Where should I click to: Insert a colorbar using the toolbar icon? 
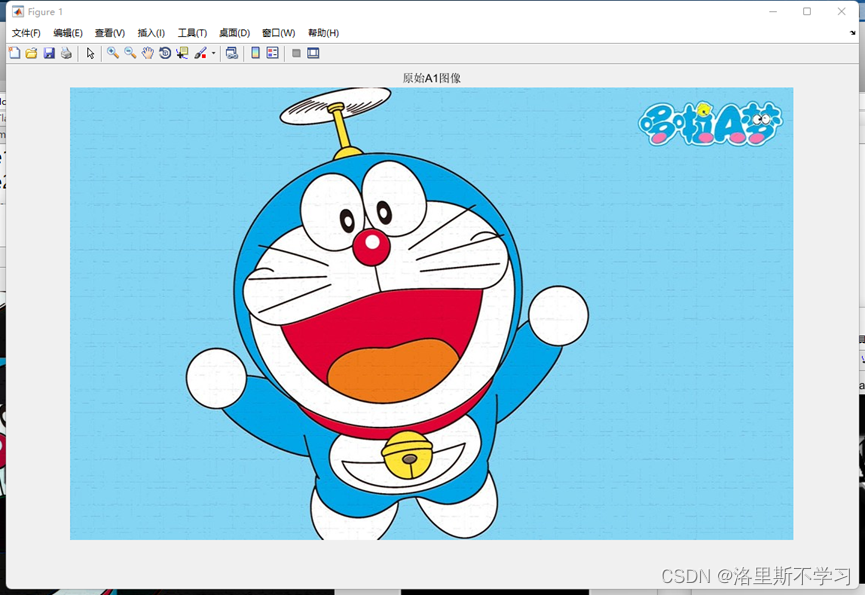[x=255, y=53]
